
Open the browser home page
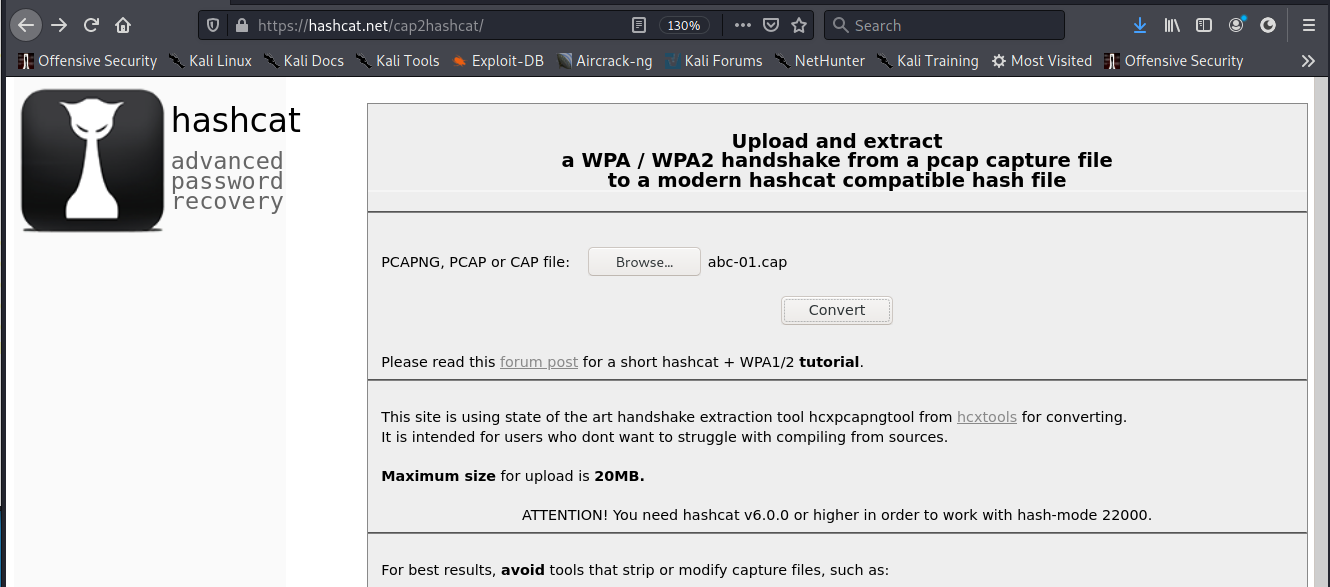[x=123, y=25]
